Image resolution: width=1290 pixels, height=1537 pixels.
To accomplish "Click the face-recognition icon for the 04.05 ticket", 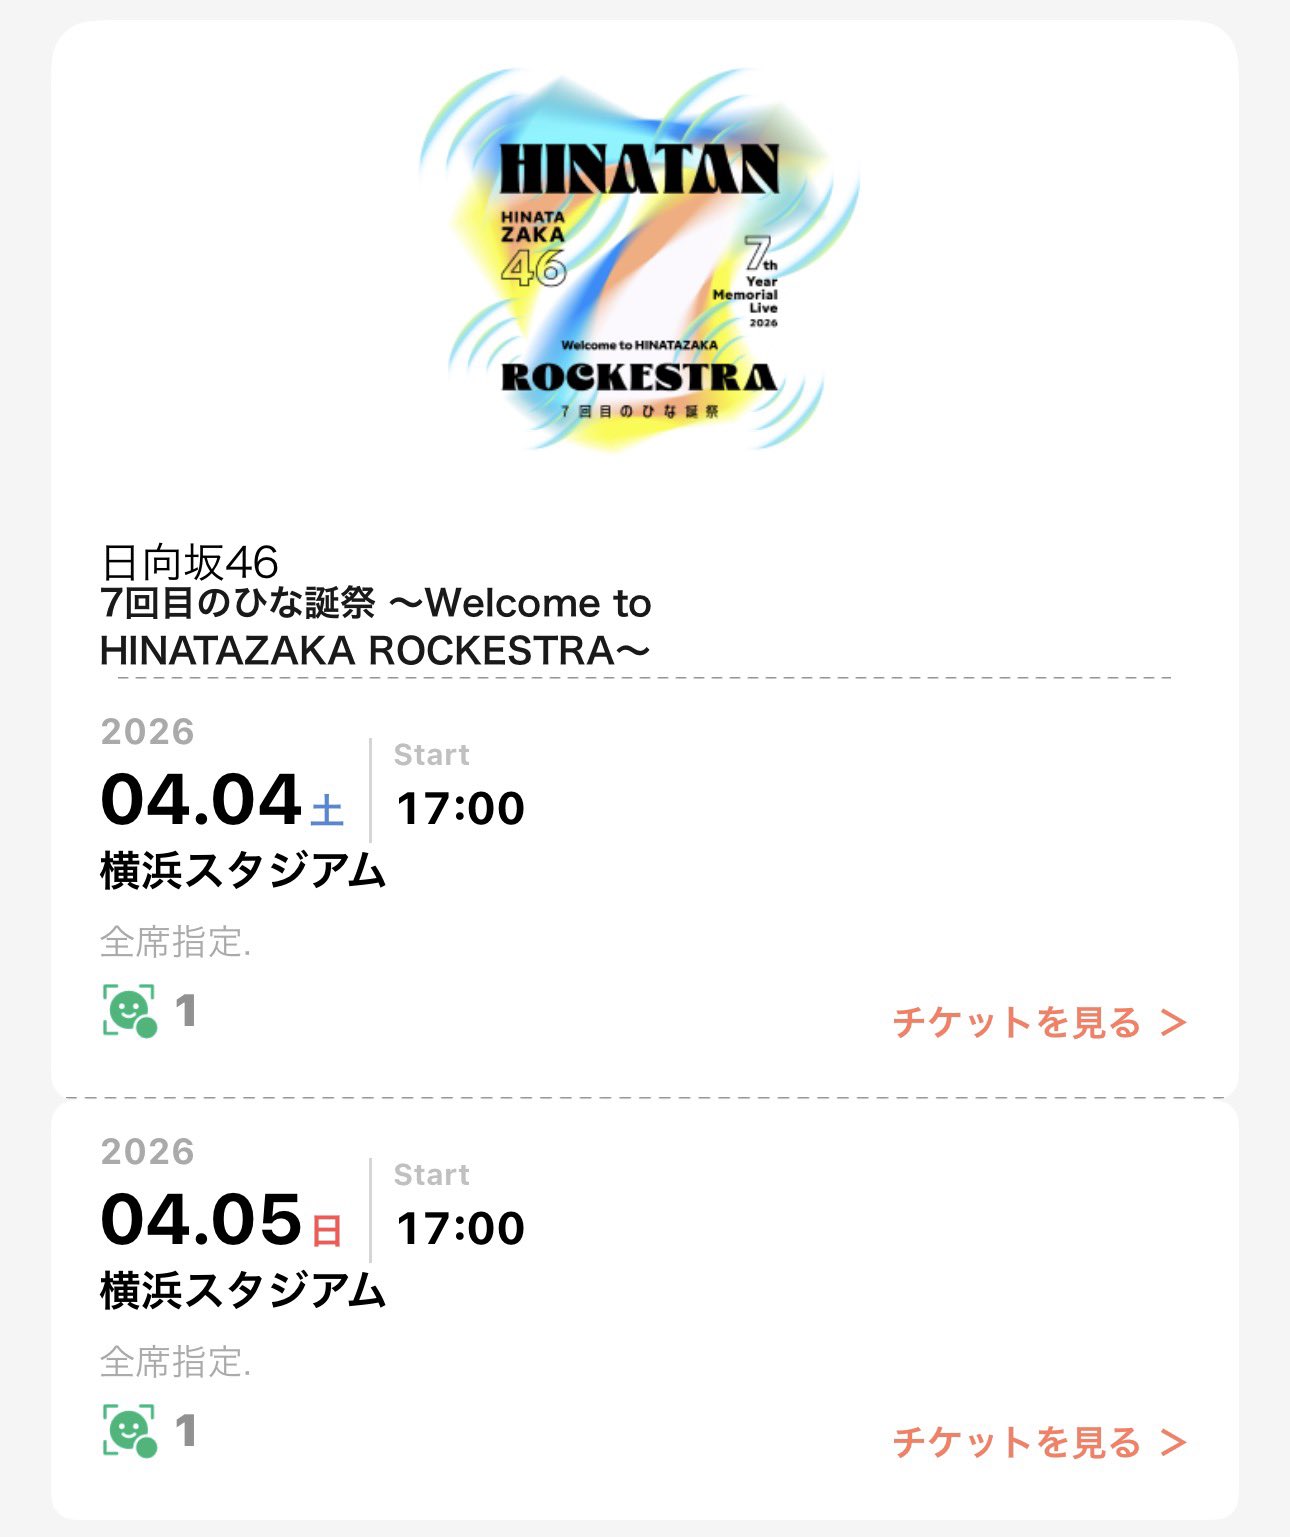I will [130, 1431].
